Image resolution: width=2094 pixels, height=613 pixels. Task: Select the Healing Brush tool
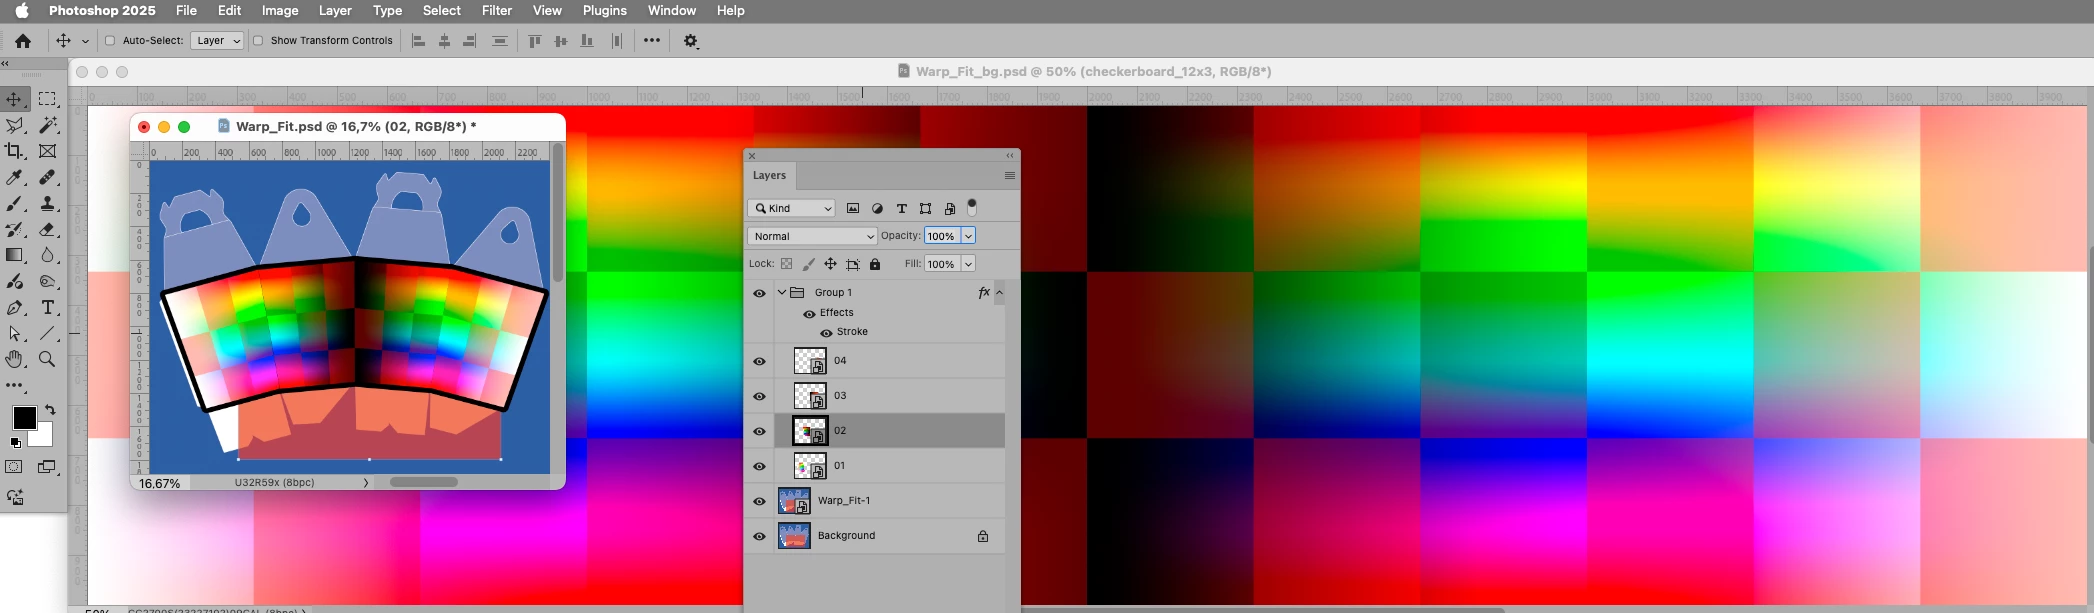click(47, 177)
